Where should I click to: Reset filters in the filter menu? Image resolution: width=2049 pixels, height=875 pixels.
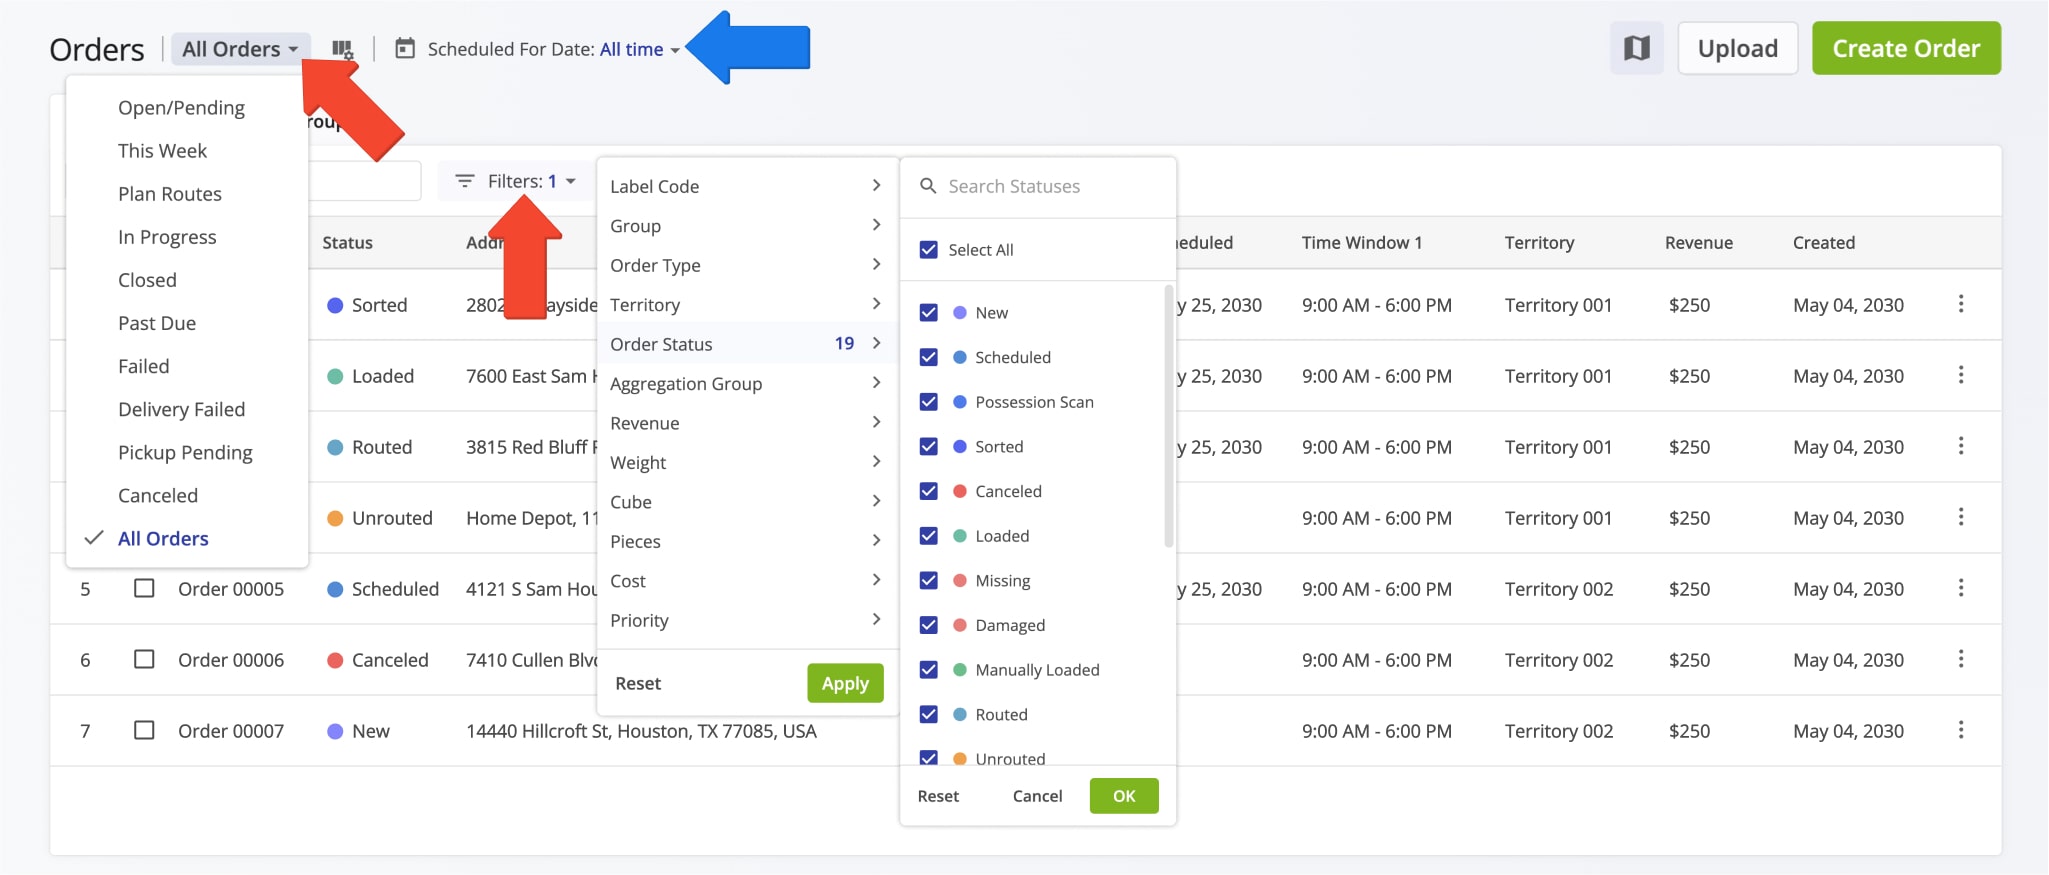click(638, 683)
